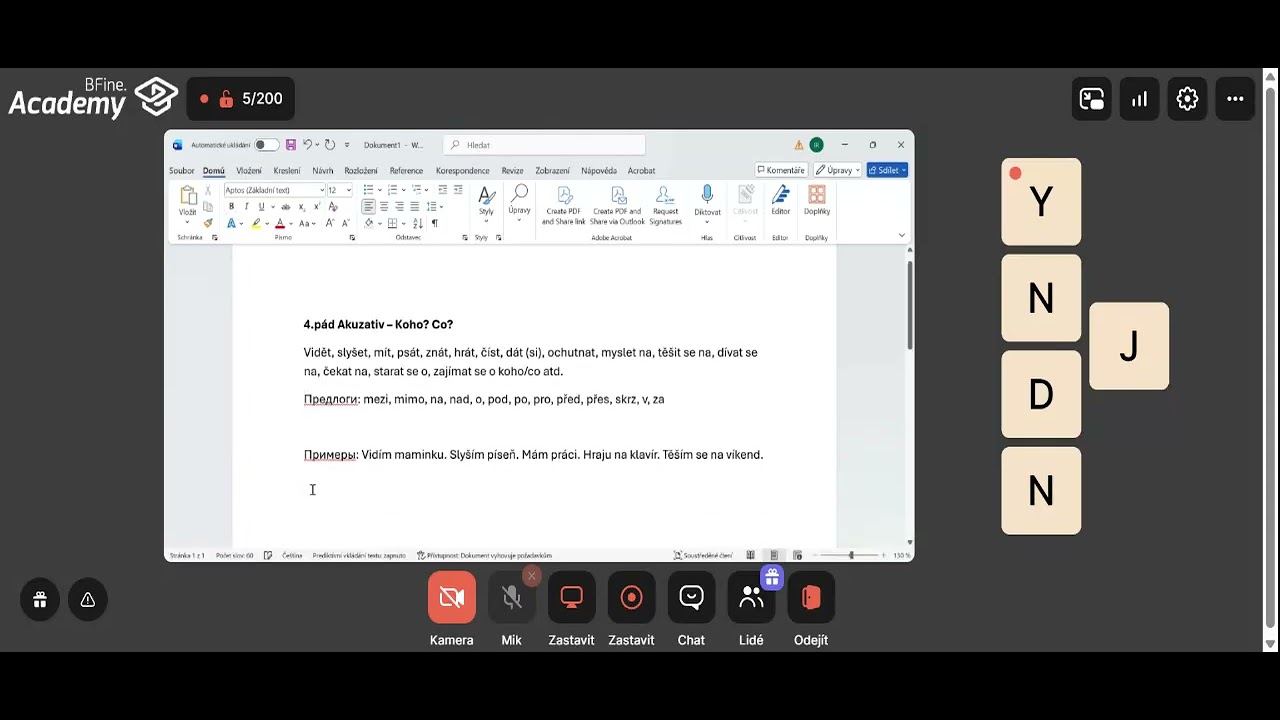Toggle show paragraph marks ¶
The width and height of the screenshot is (1280, 720).
click(x=435, y=223)
